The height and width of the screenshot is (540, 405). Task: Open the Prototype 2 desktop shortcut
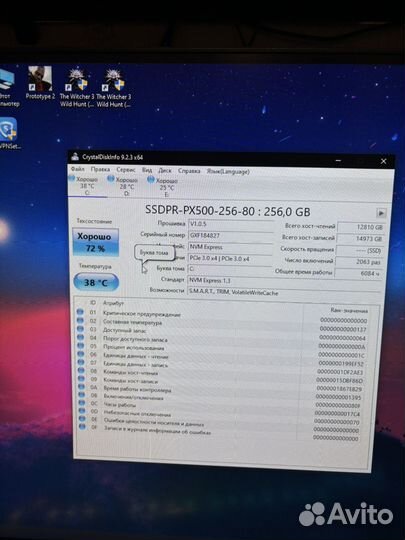pos(40,83)
